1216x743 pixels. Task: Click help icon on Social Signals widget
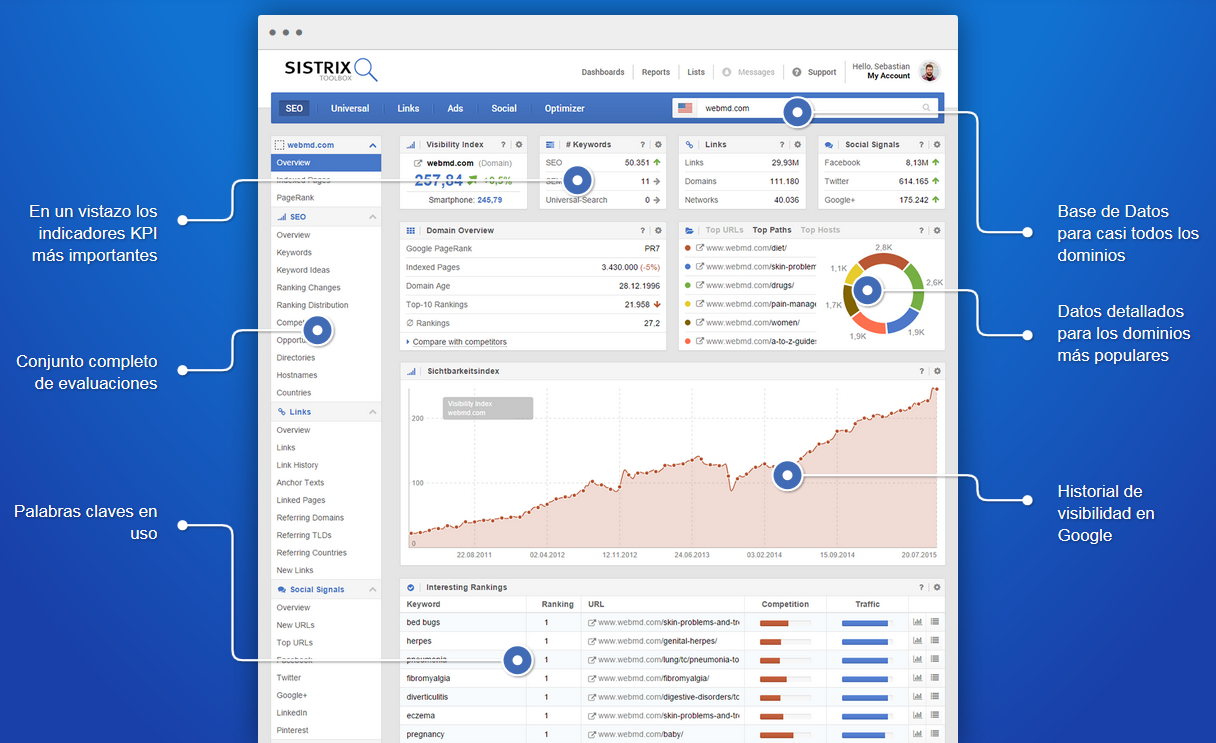(x=922, y=145)
